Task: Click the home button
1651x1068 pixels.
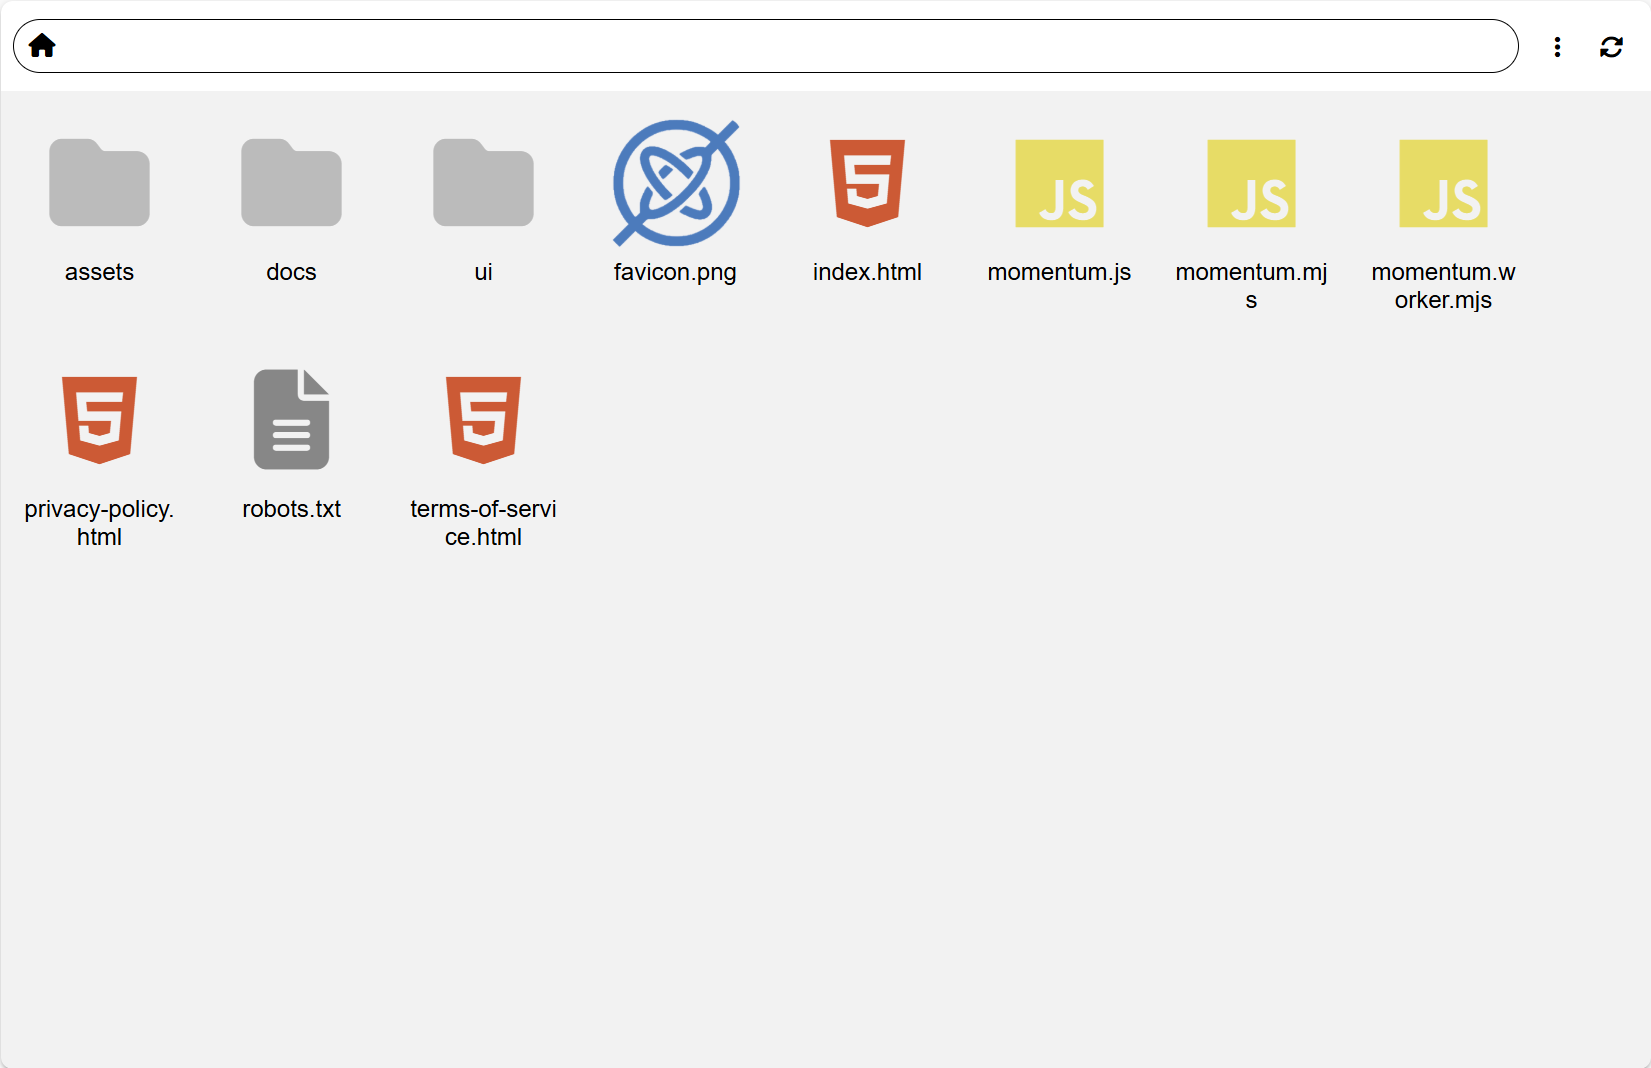Action: tap(42, 45)
